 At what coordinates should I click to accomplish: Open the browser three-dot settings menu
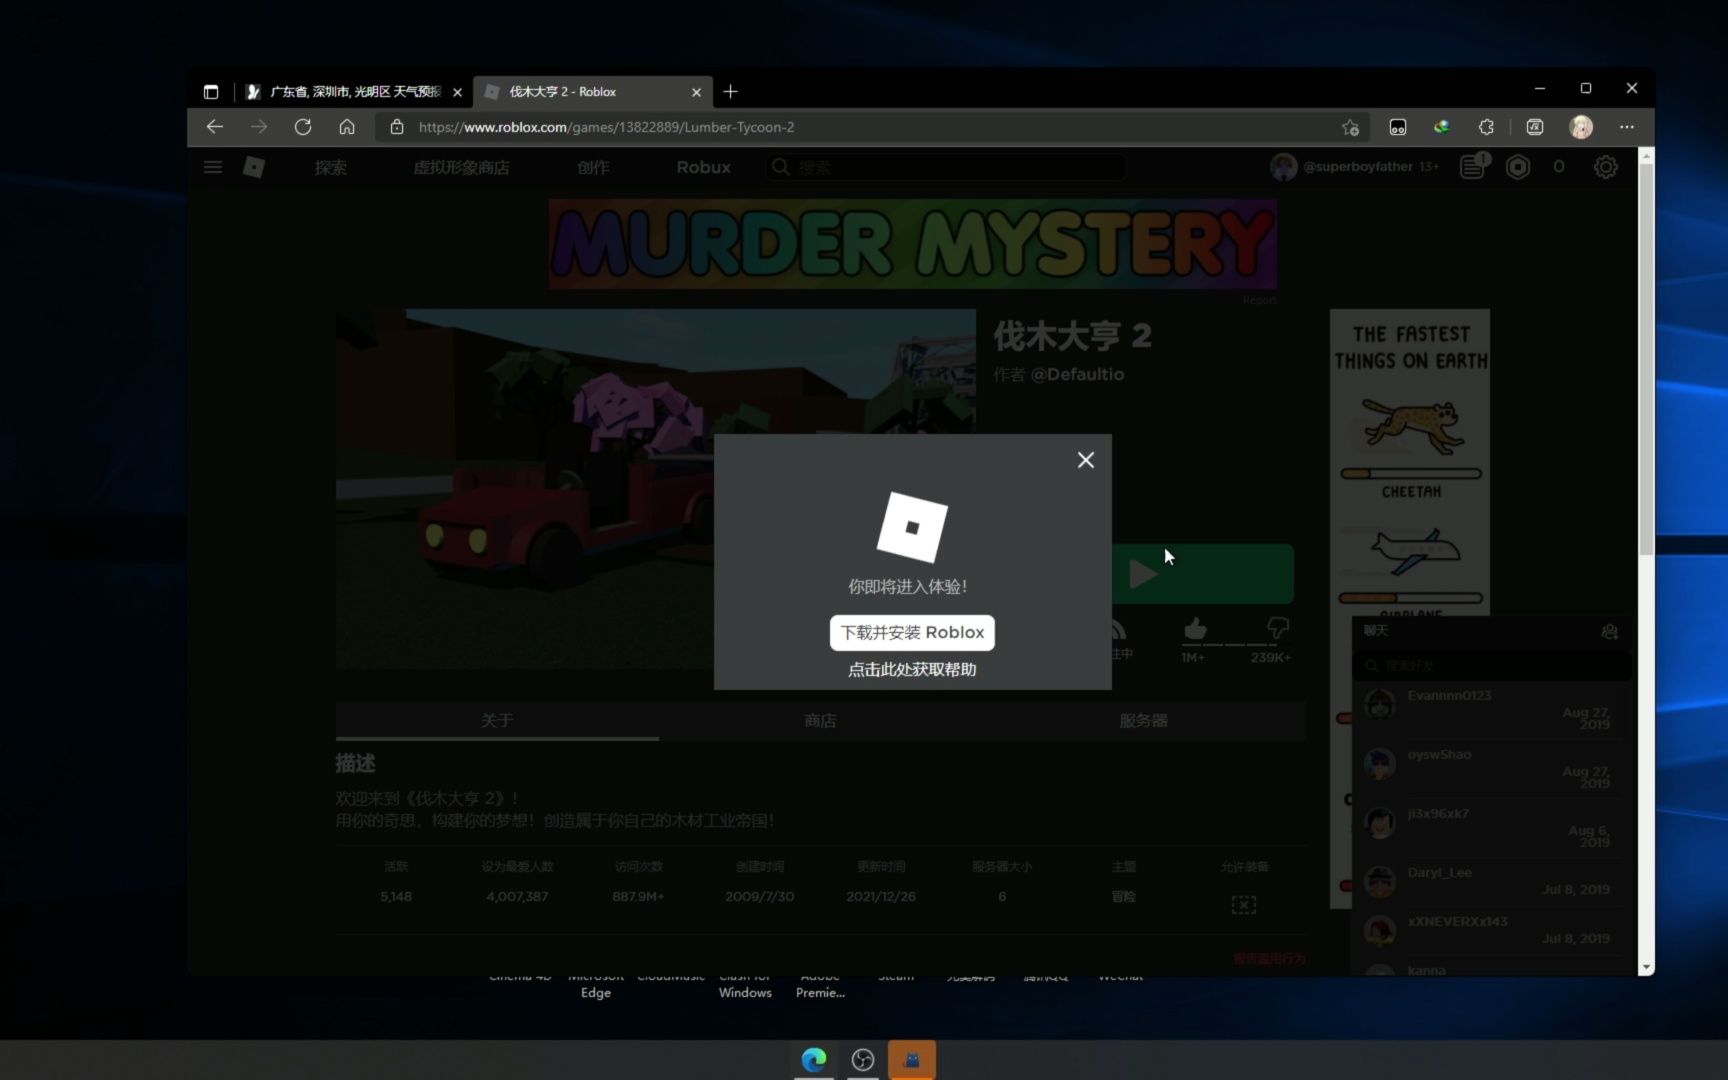coord(1626,127)
